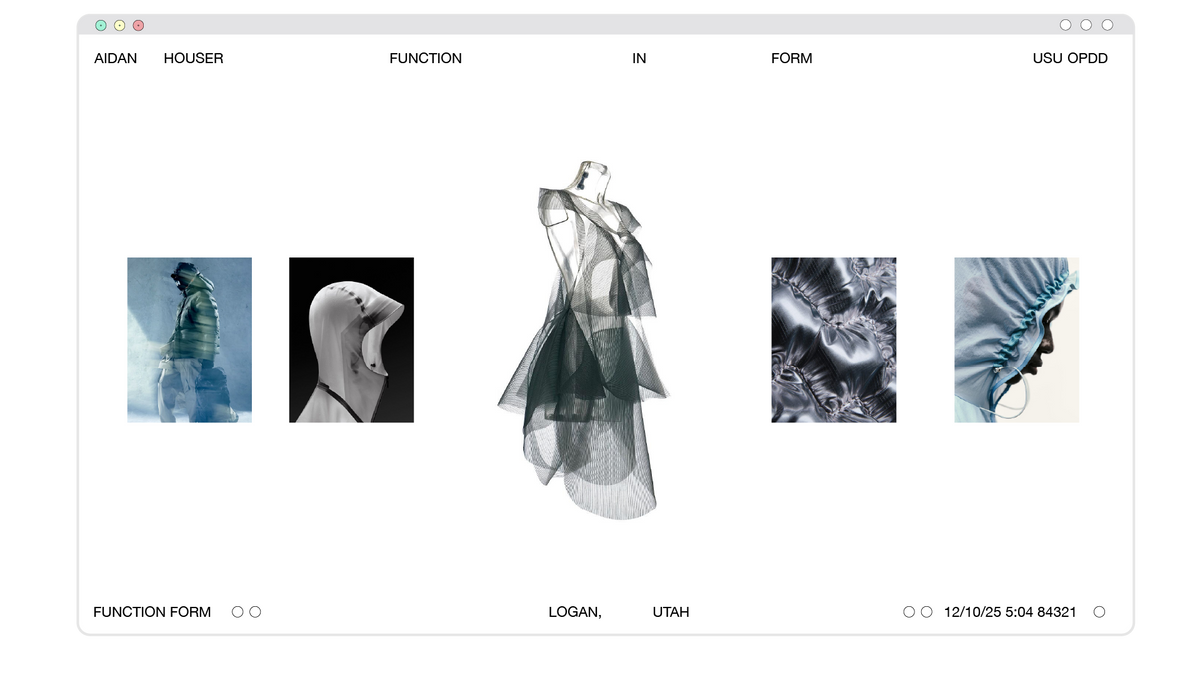Click first circle beside FUNCTION FORM footer
The width and height of the screenshot is (1200, 675).
pos(237,612)
